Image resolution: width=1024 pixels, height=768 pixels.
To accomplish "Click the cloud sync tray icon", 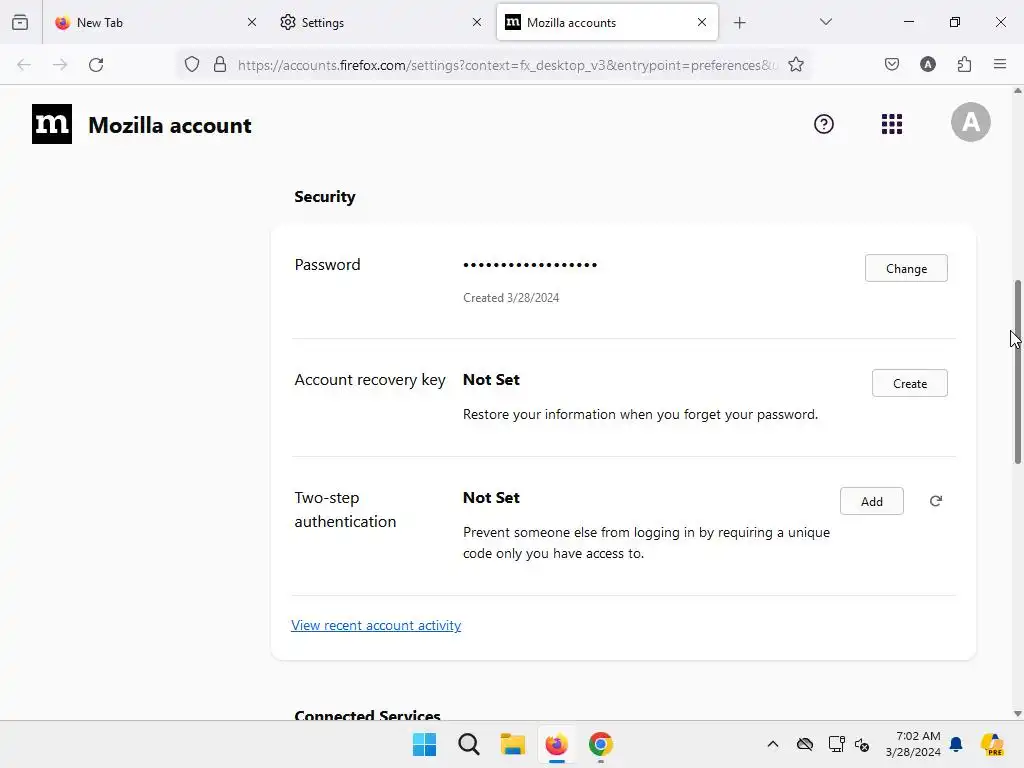I will coord(805,744).
